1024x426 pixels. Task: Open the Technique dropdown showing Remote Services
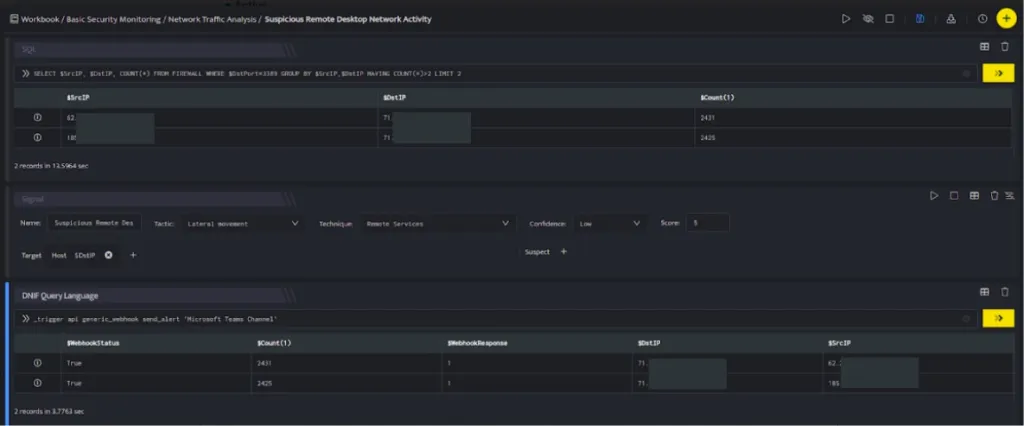click(438, 223)
